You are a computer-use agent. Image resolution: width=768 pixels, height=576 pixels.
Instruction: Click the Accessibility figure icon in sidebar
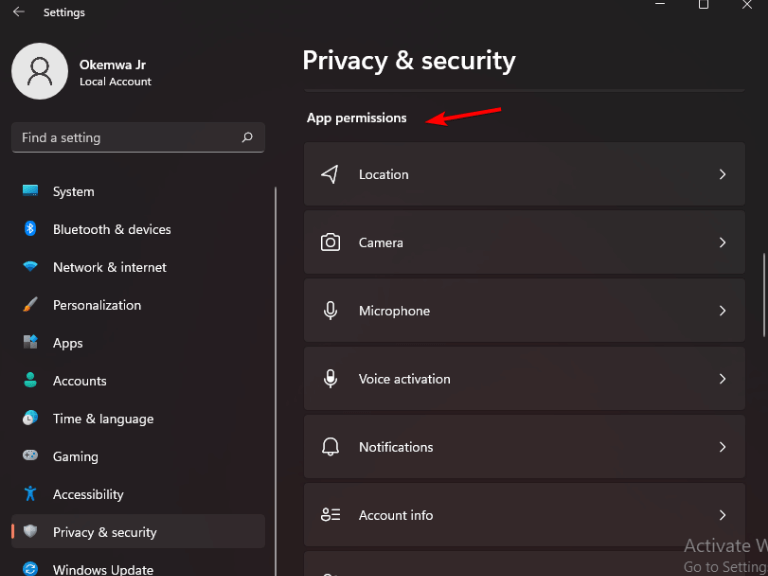(x=30, y=494)
